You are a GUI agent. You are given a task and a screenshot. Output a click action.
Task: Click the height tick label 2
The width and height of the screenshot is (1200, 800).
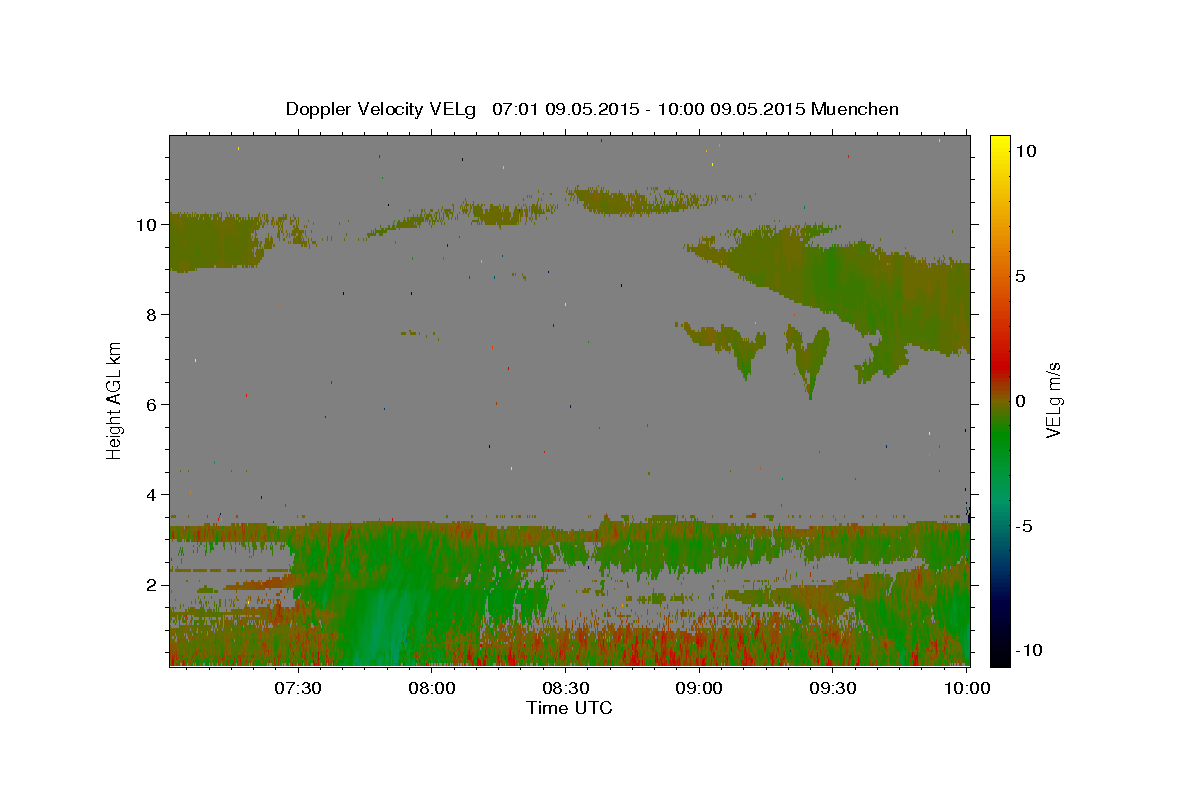[151, 584]
